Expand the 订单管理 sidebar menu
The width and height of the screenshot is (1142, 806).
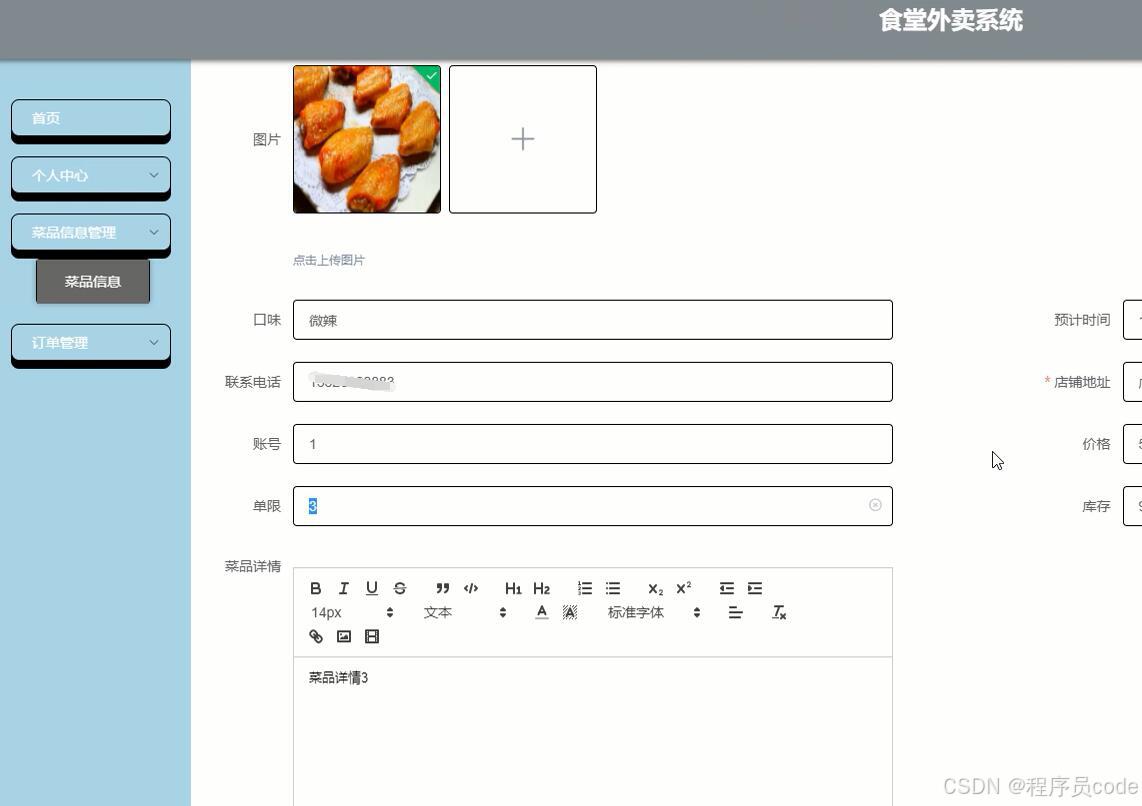click(x=91, y=343)
